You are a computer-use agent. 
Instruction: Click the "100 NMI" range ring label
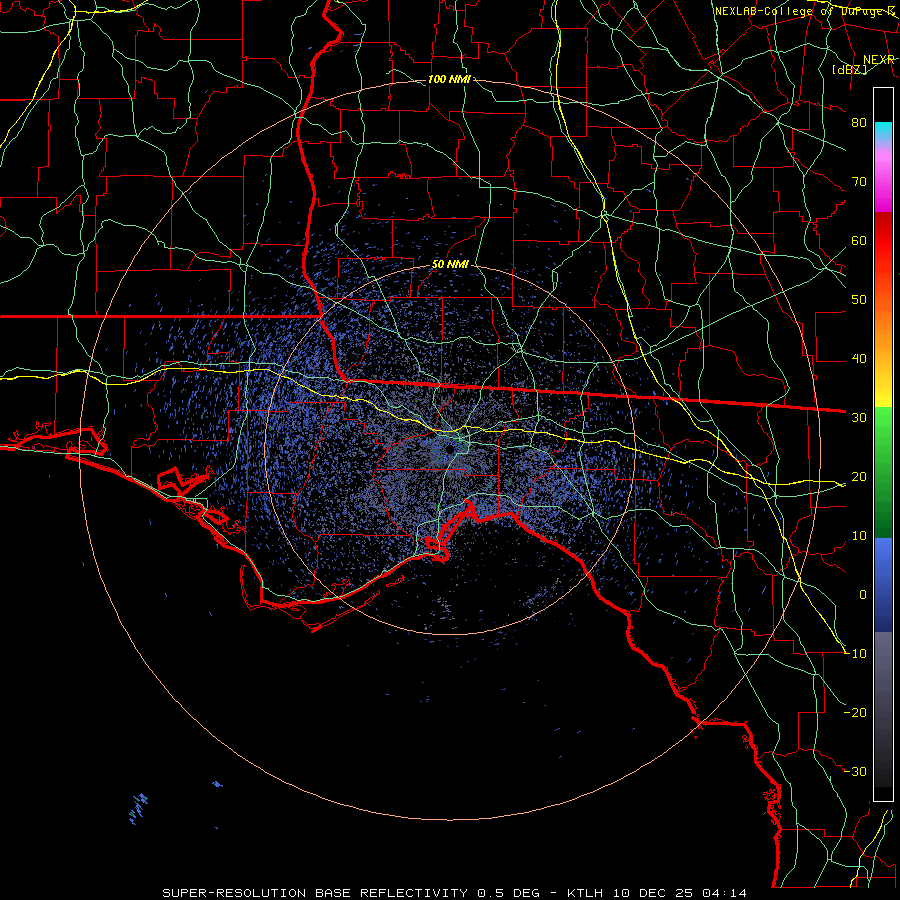click(449, 79)
